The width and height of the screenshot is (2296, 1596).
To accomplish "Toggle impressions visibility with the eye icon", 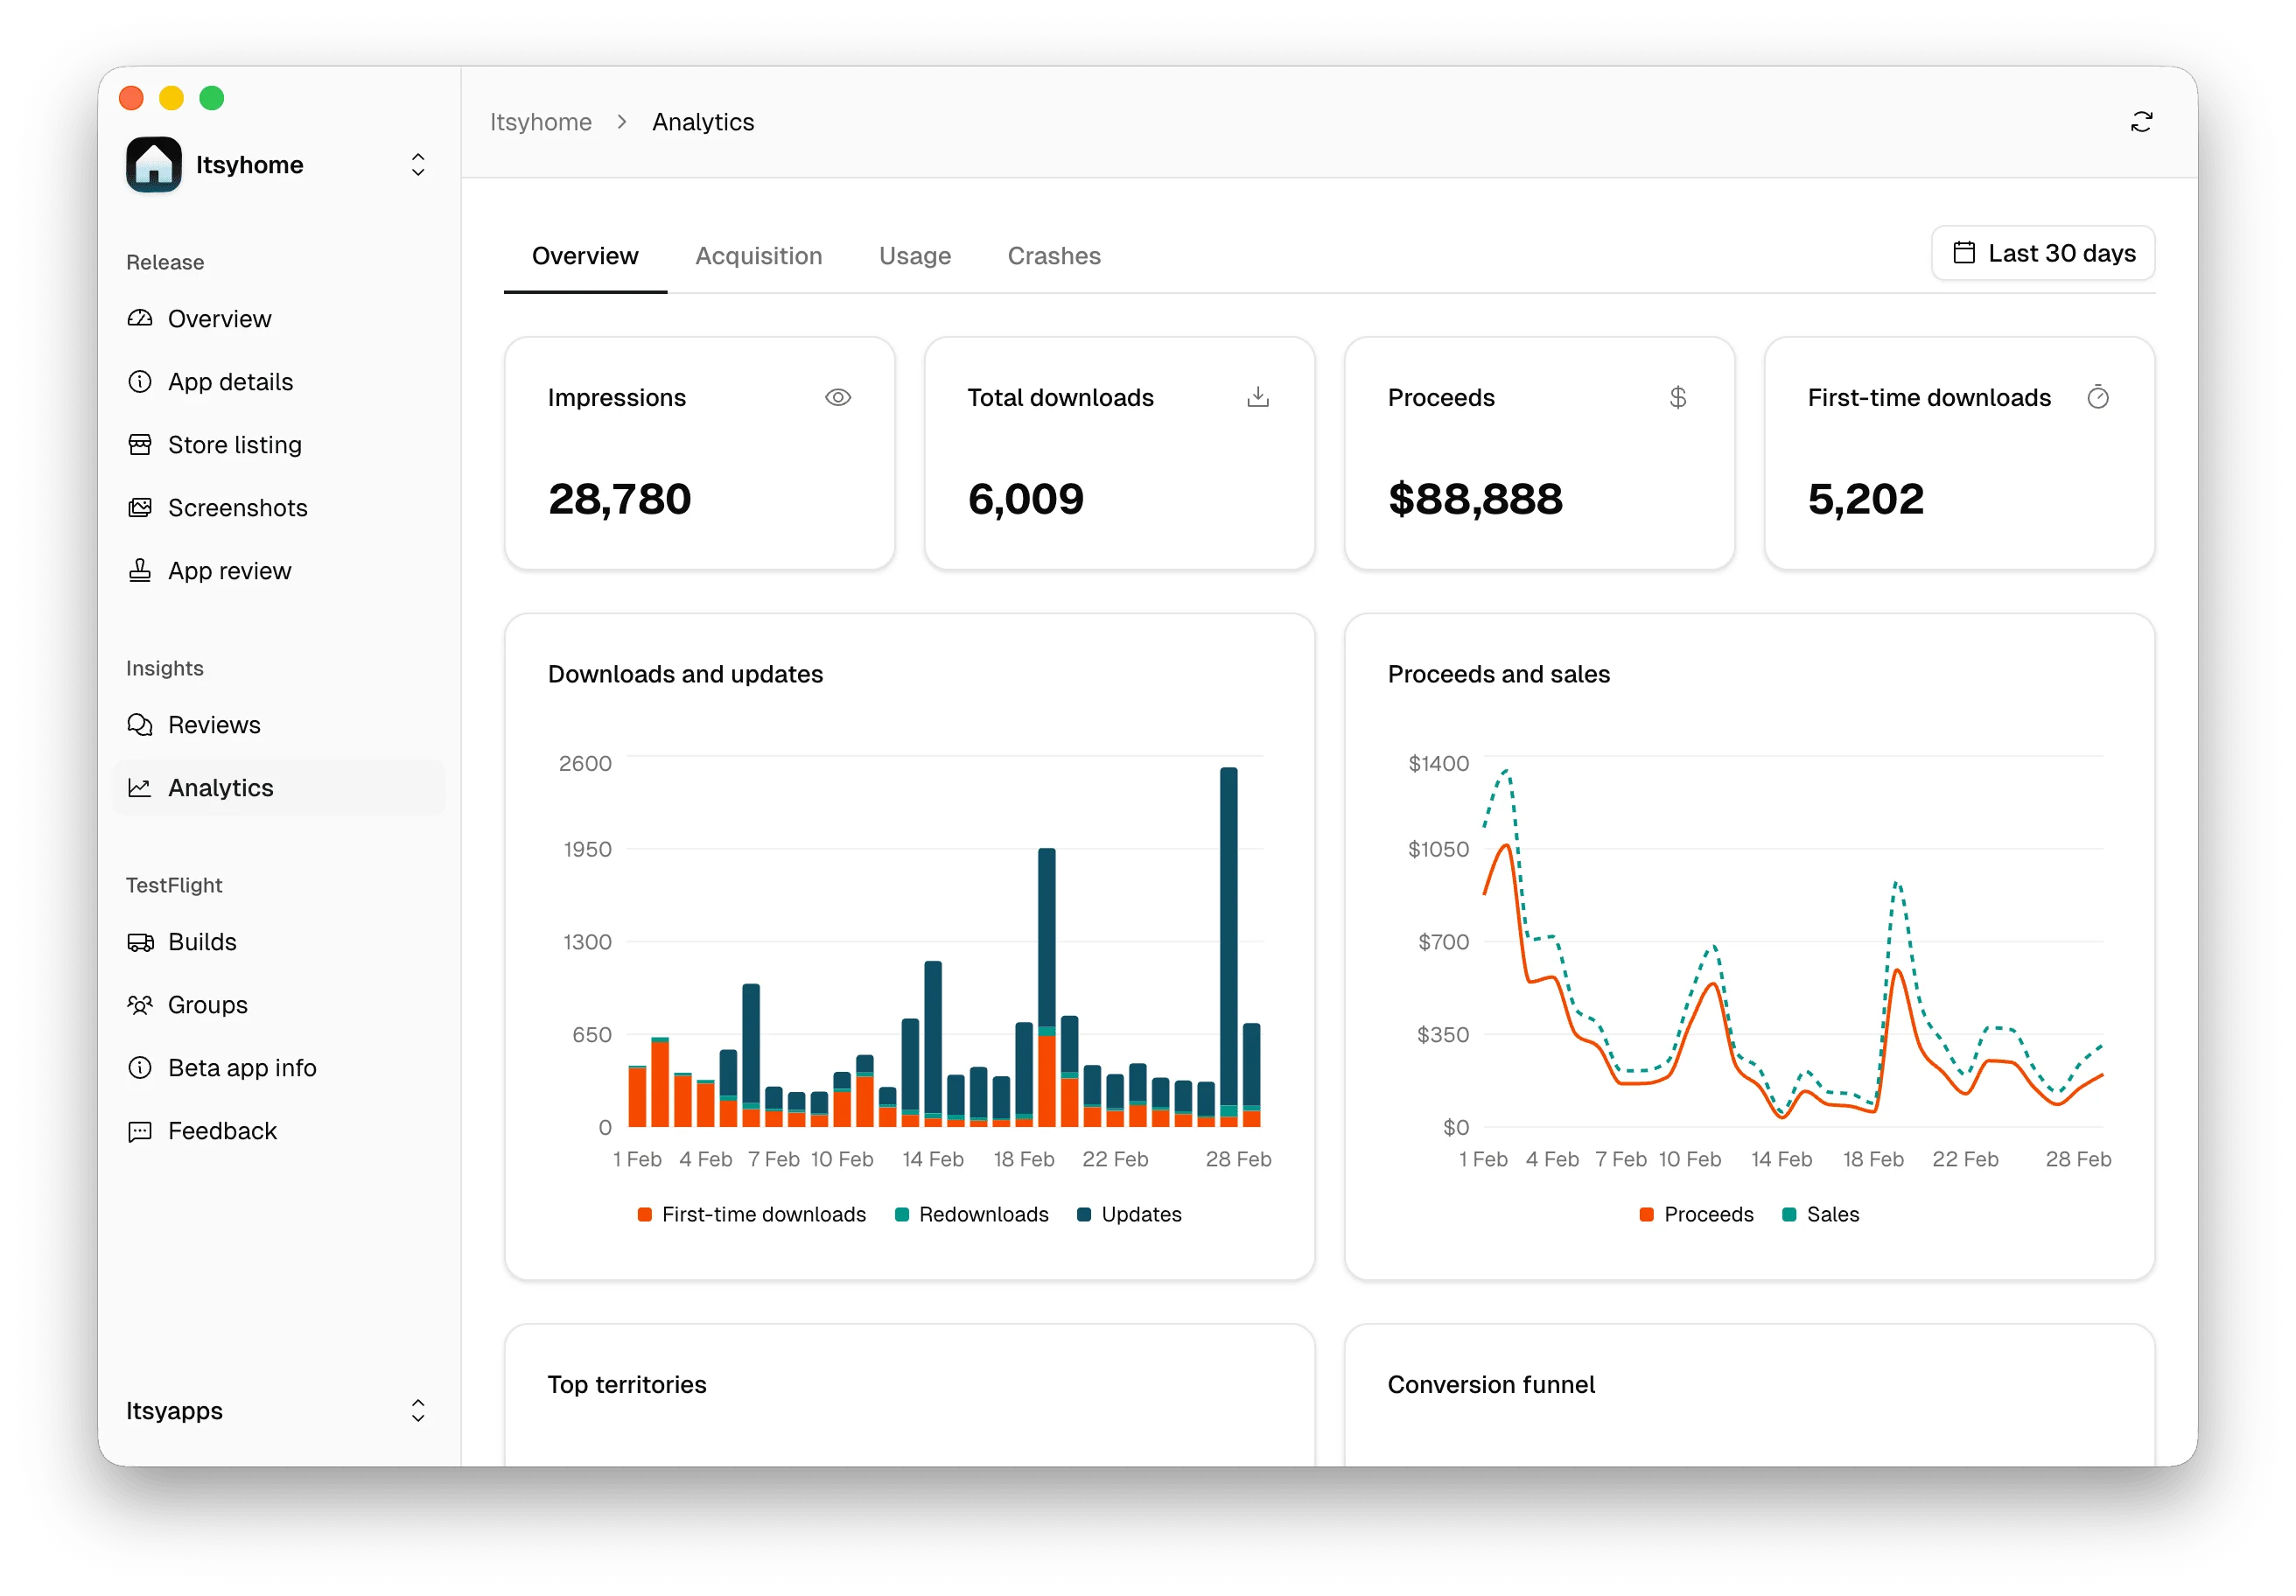I will [838, 397].
